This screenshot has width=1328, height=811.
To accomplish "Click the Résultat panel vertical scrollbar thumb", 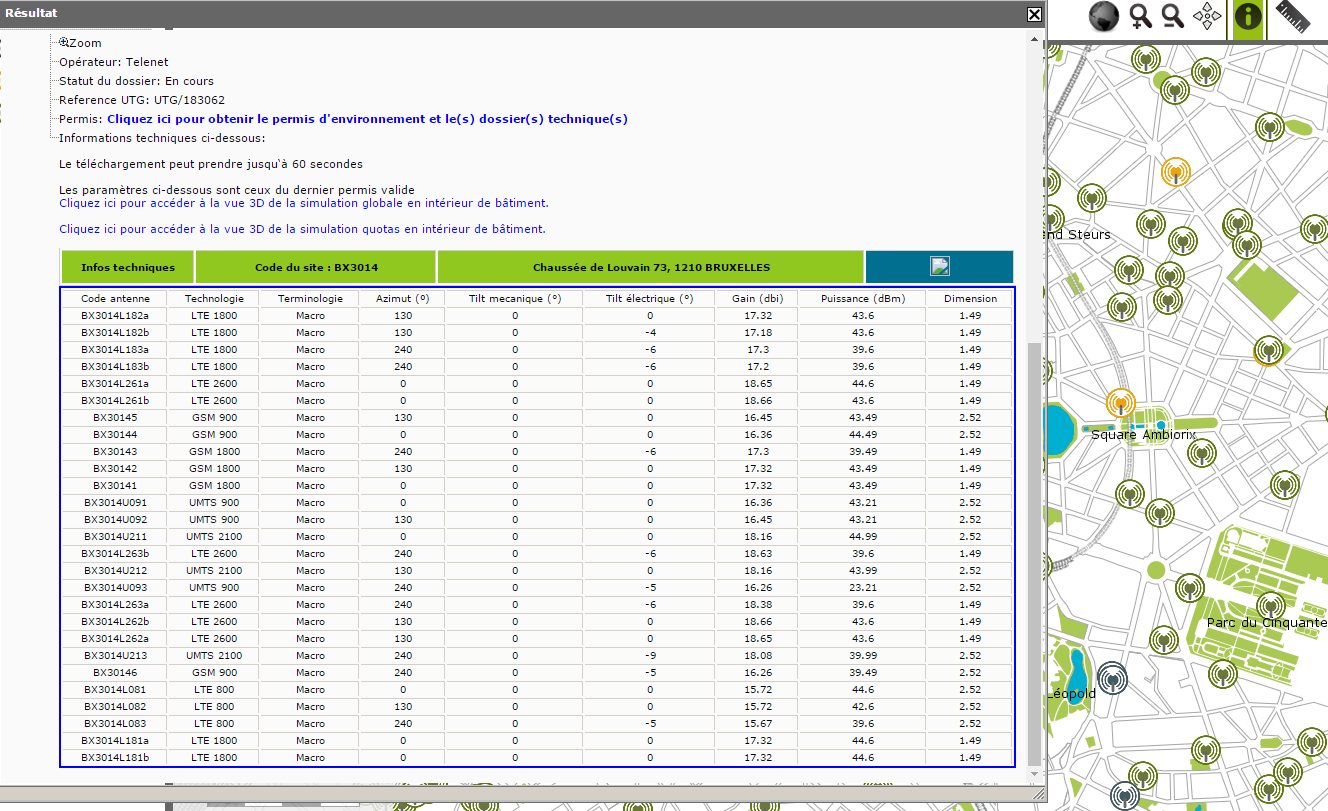I will pos(1034,550).
